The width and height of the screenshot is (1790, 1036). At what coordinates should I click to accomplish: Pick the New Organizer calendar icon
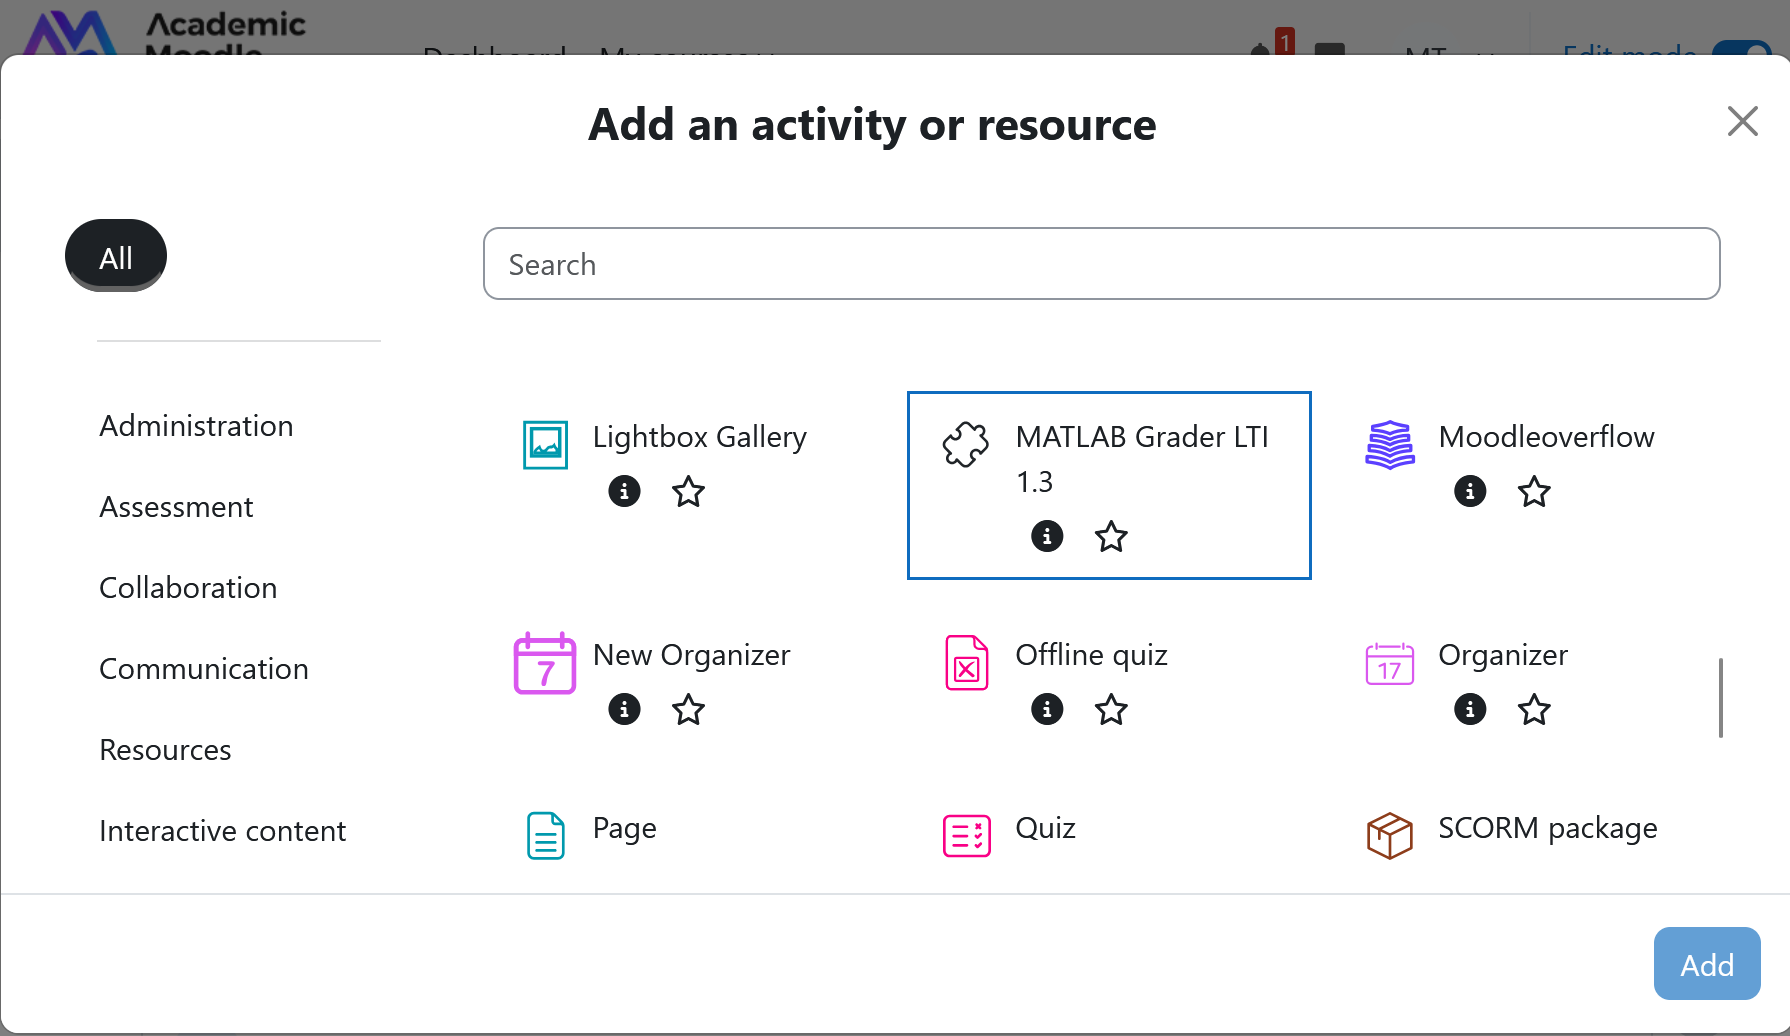(x=545, y=663)
